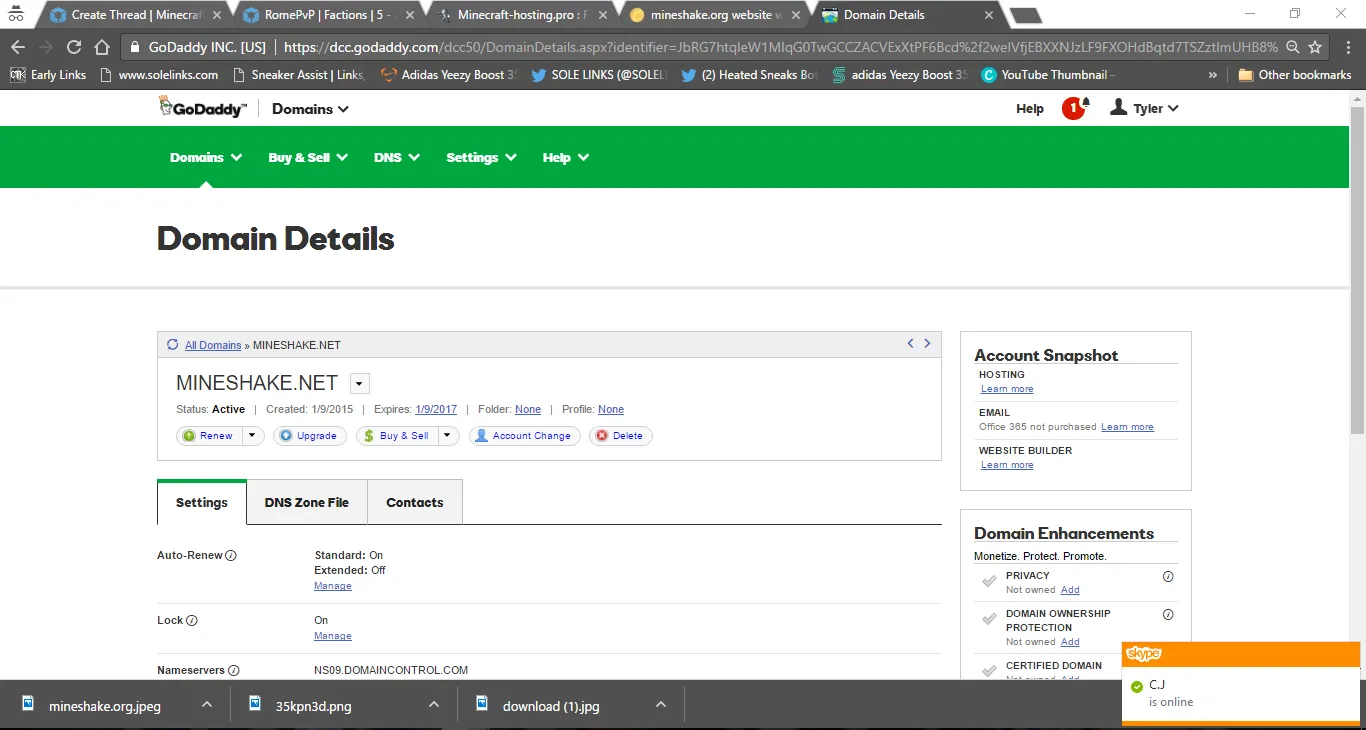Screen dimensions: 1366x730
Task: Close the mineshake.org website tab
Action: click(x=797, y=15)
